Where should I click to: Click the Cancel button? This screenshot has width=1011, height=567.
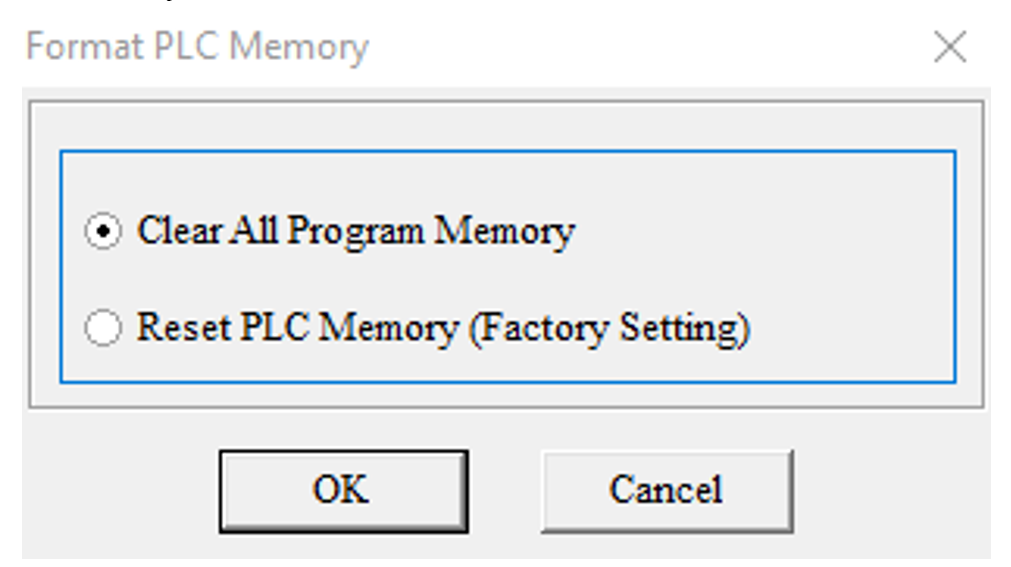point(666,490)
